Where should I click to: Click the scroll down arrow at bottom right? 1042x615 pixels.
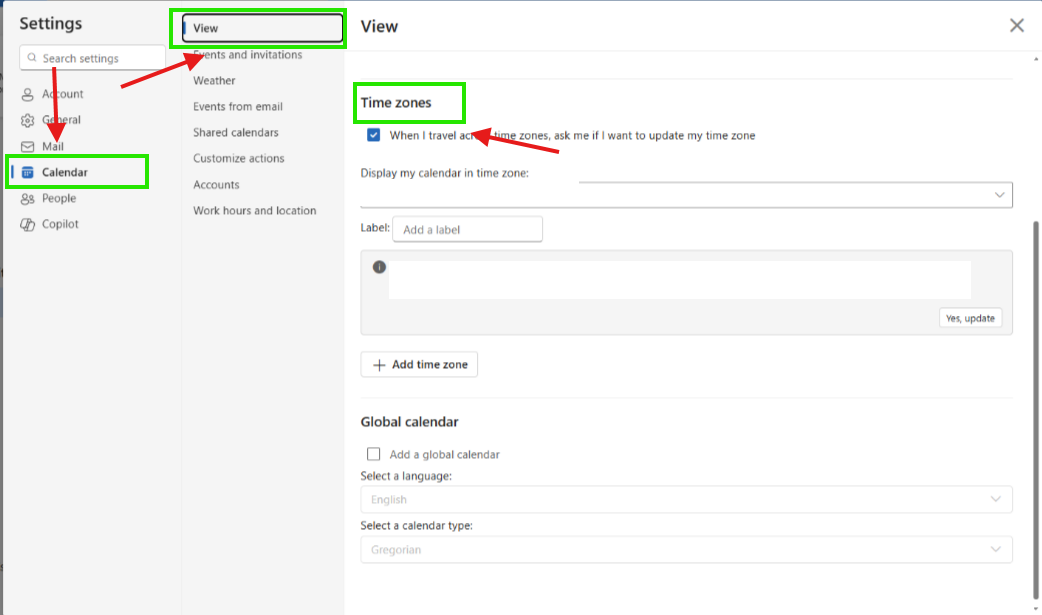(1035, 608)
